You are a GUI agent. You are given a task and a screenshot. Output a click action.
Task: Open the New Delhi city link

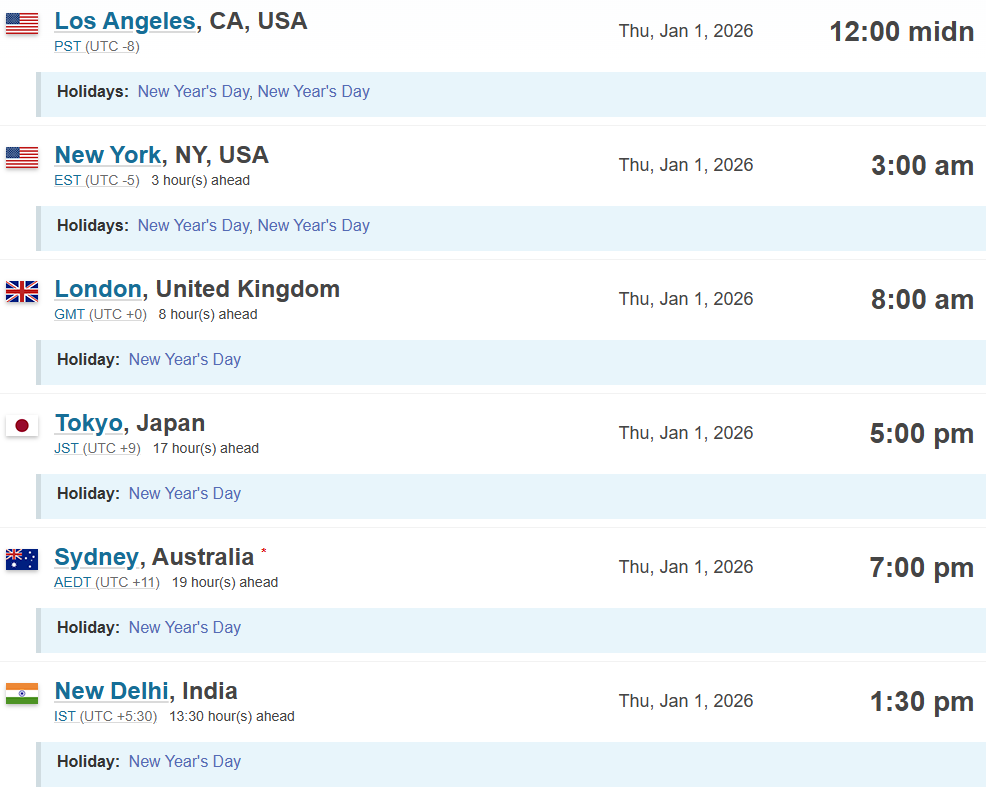(111, 691)
